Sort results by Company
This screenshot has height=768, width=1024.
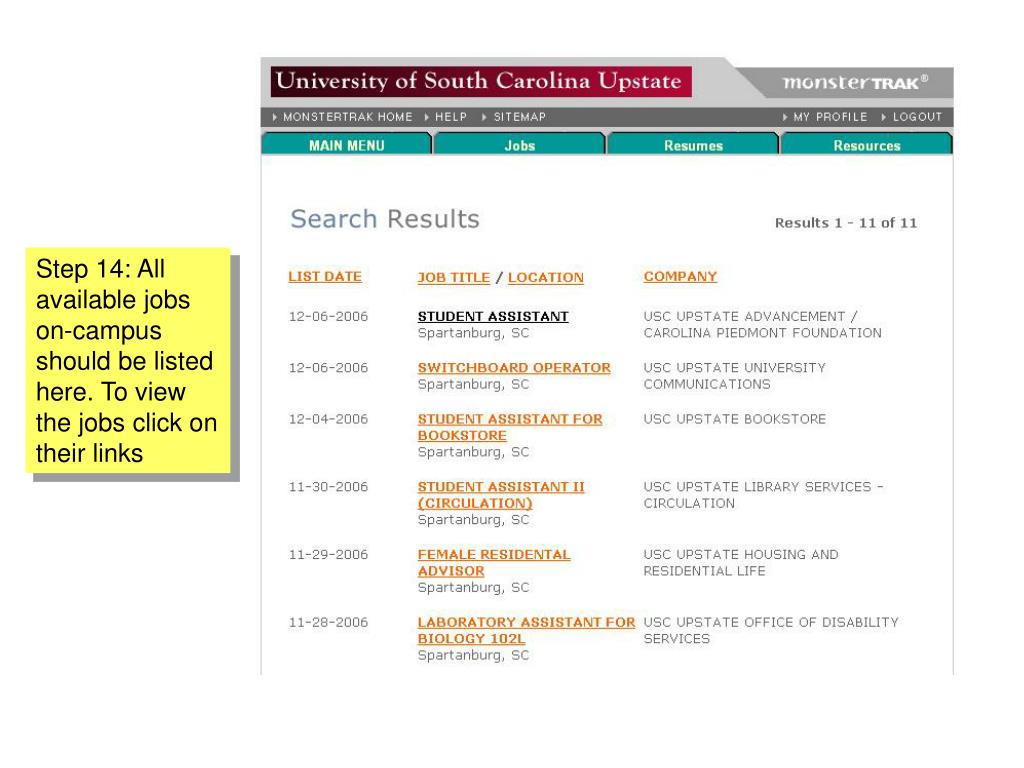click(x=680, y=277)
